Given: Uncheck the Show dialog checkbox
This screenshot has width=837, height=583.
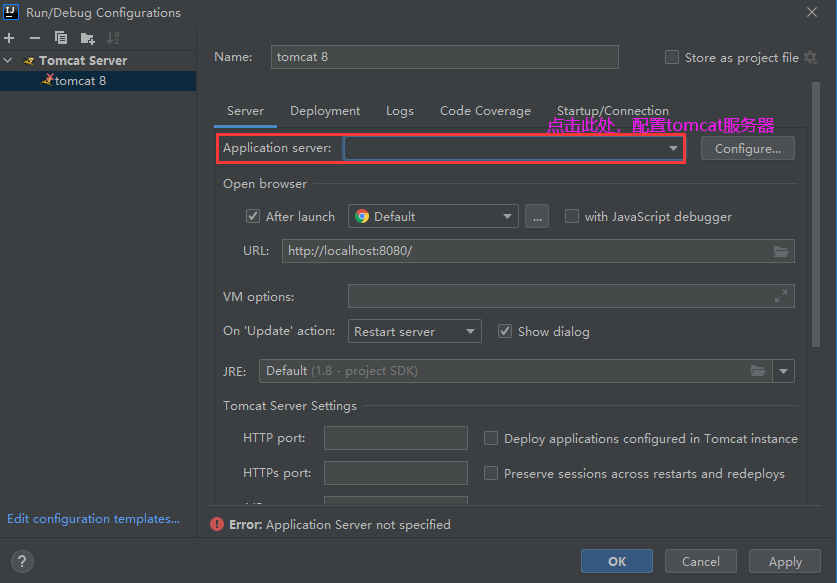Looking at the screenshot, I should 505,331.
